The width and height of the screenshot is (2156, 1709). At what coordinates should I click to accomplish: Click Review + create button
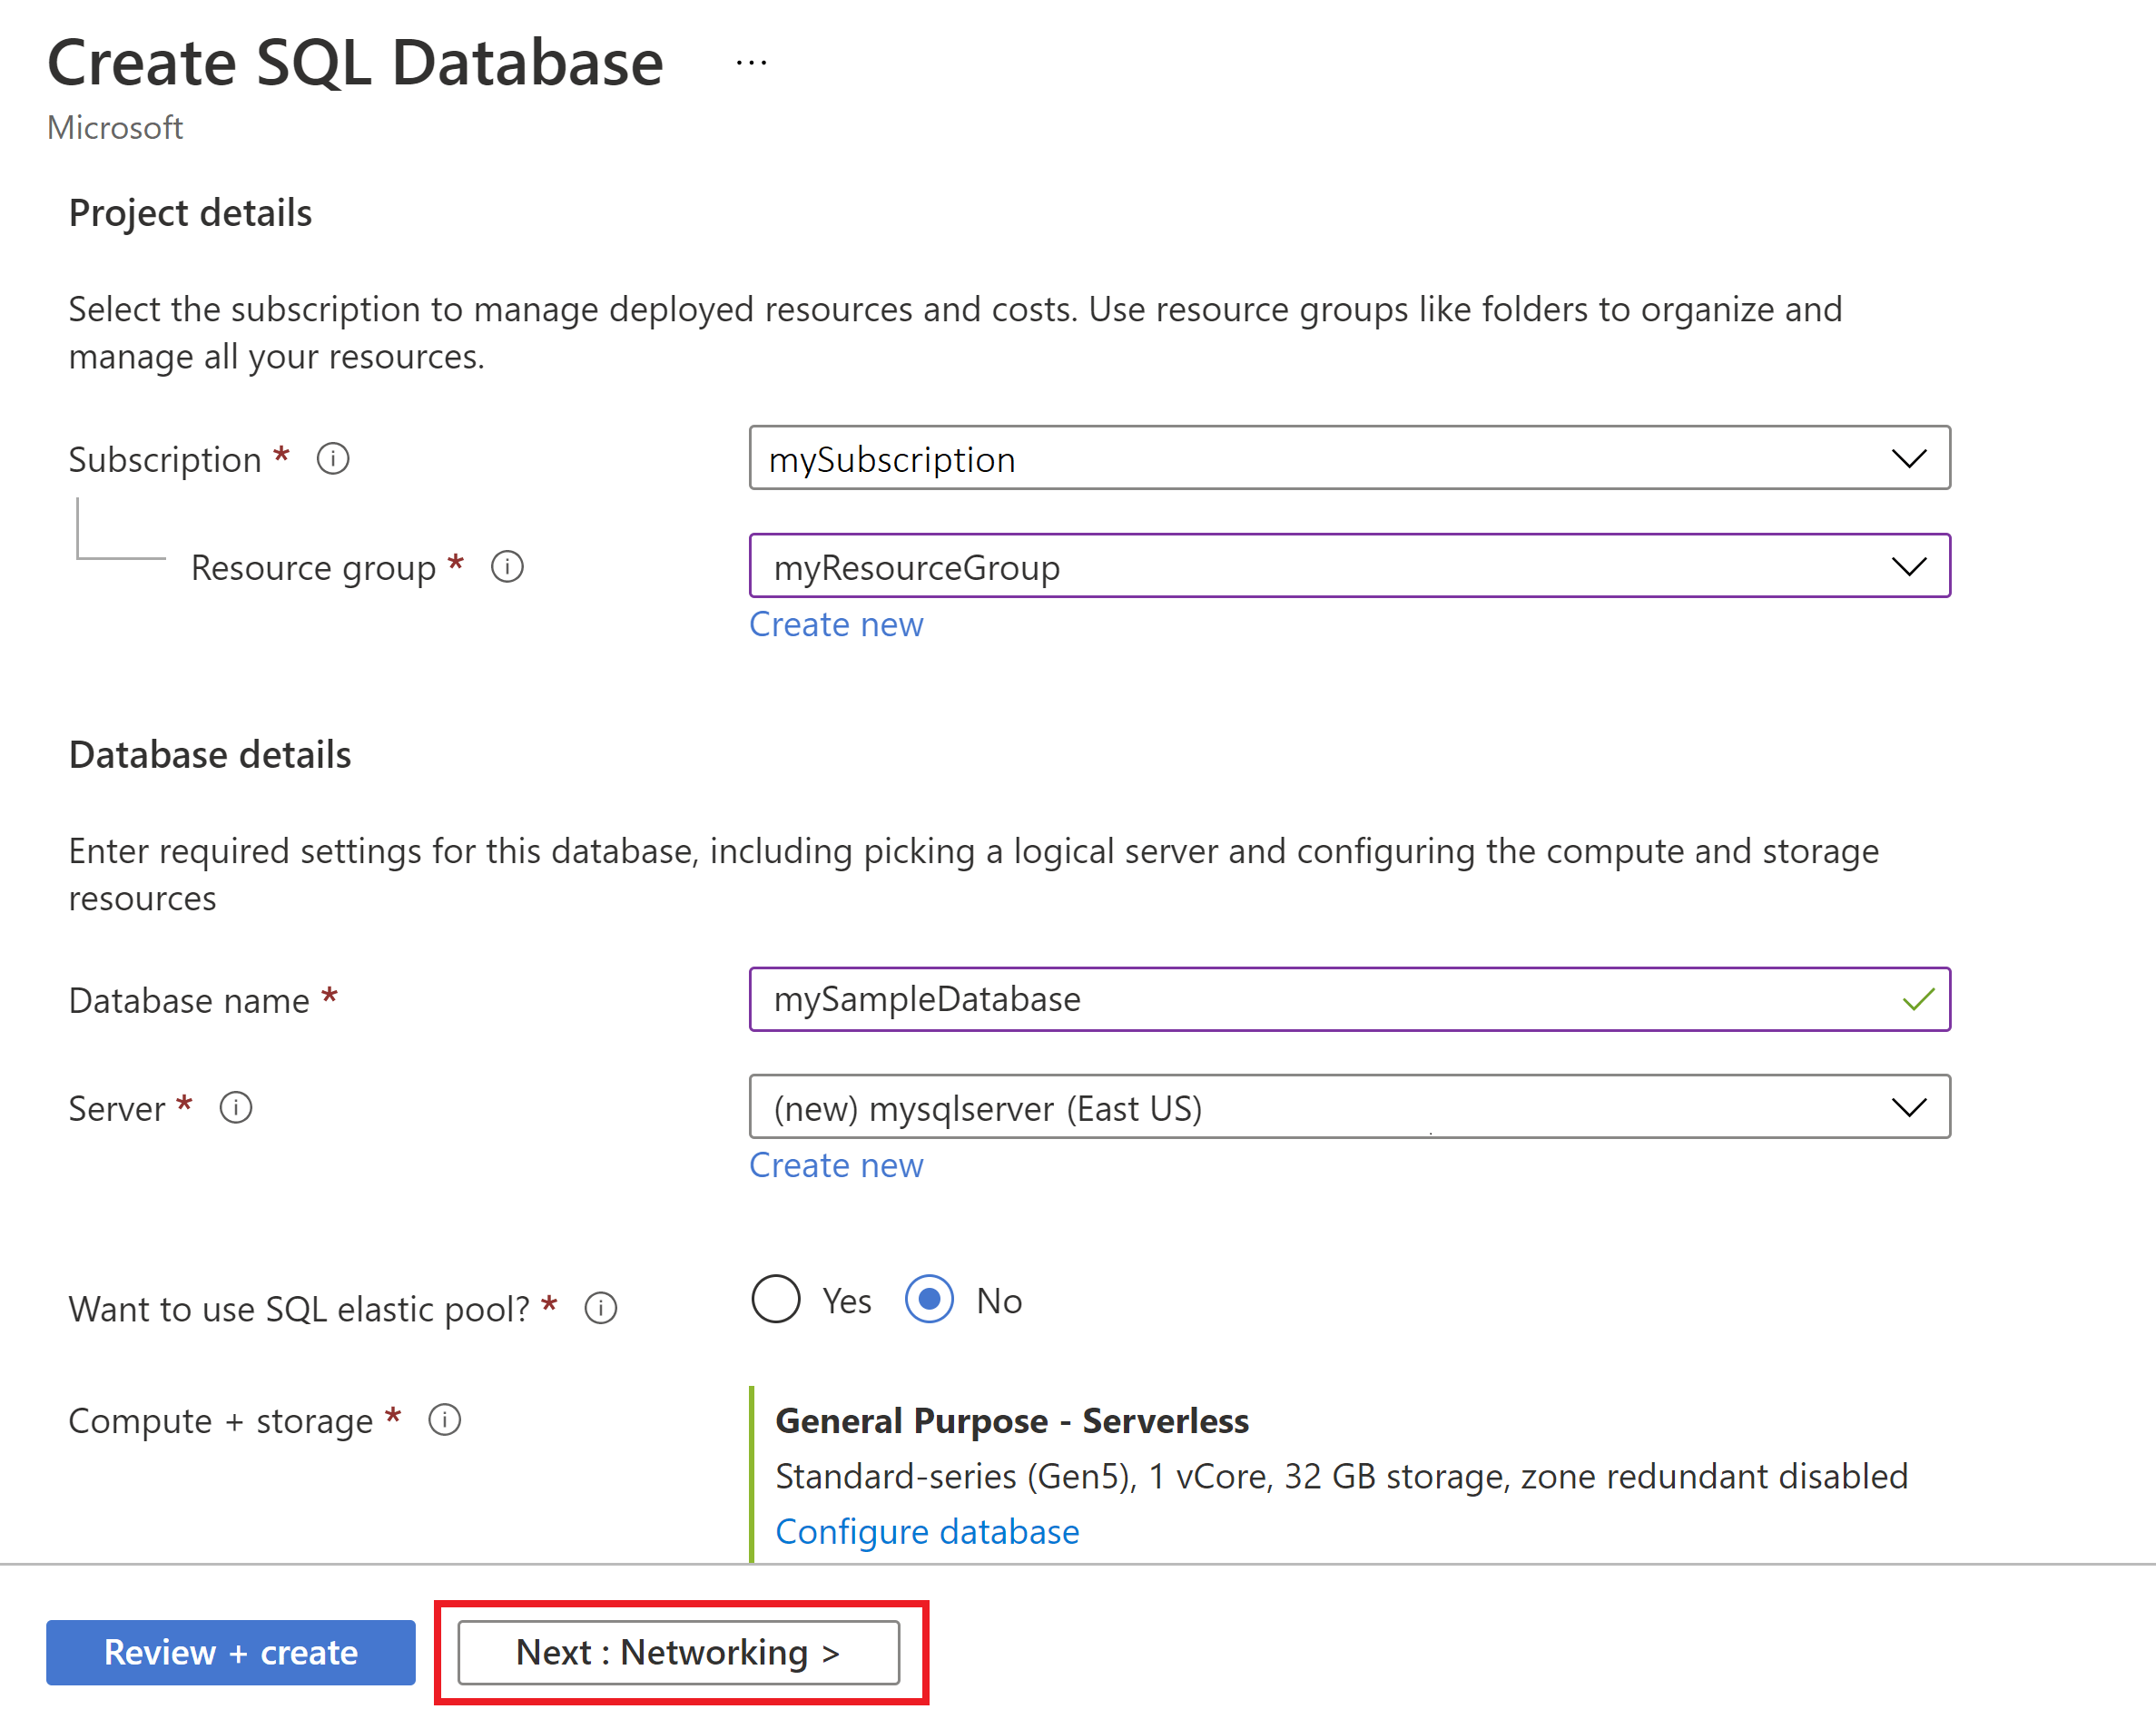[x=229, y=1652]
